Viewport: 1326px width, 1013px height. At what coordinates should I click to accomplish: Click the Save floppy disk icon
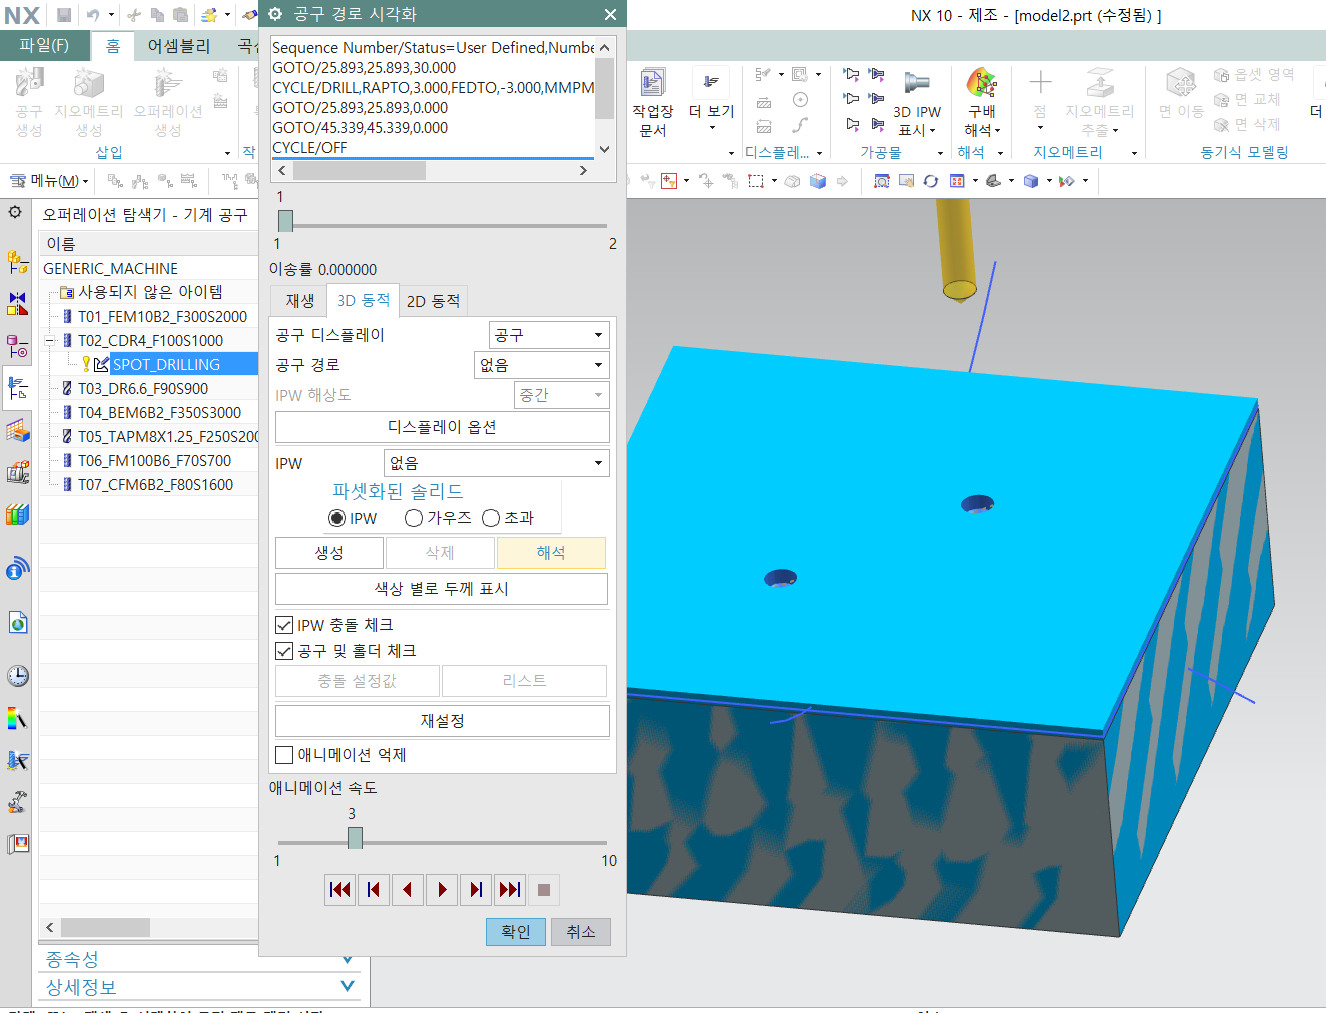64,15
